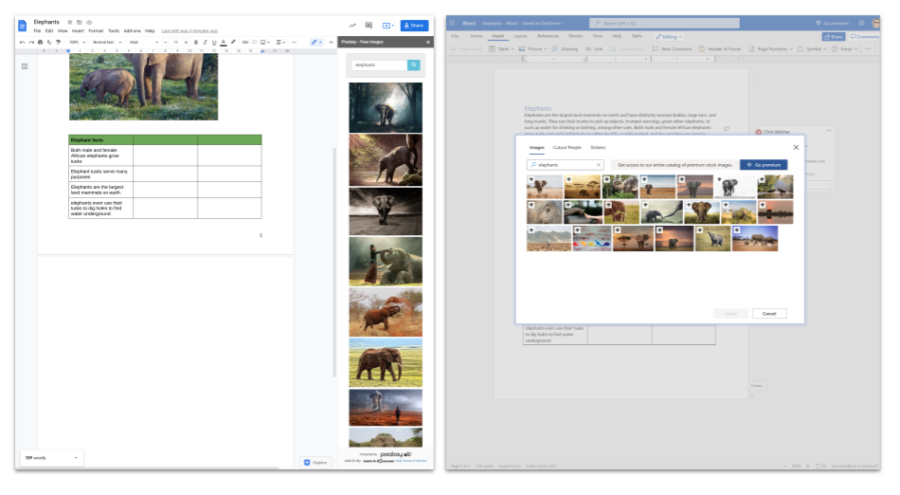Image resolution: width=900 pixels, height=495 pixels.
Task: Open the Tools menu in Google Docs
Action: click(114, 31)
